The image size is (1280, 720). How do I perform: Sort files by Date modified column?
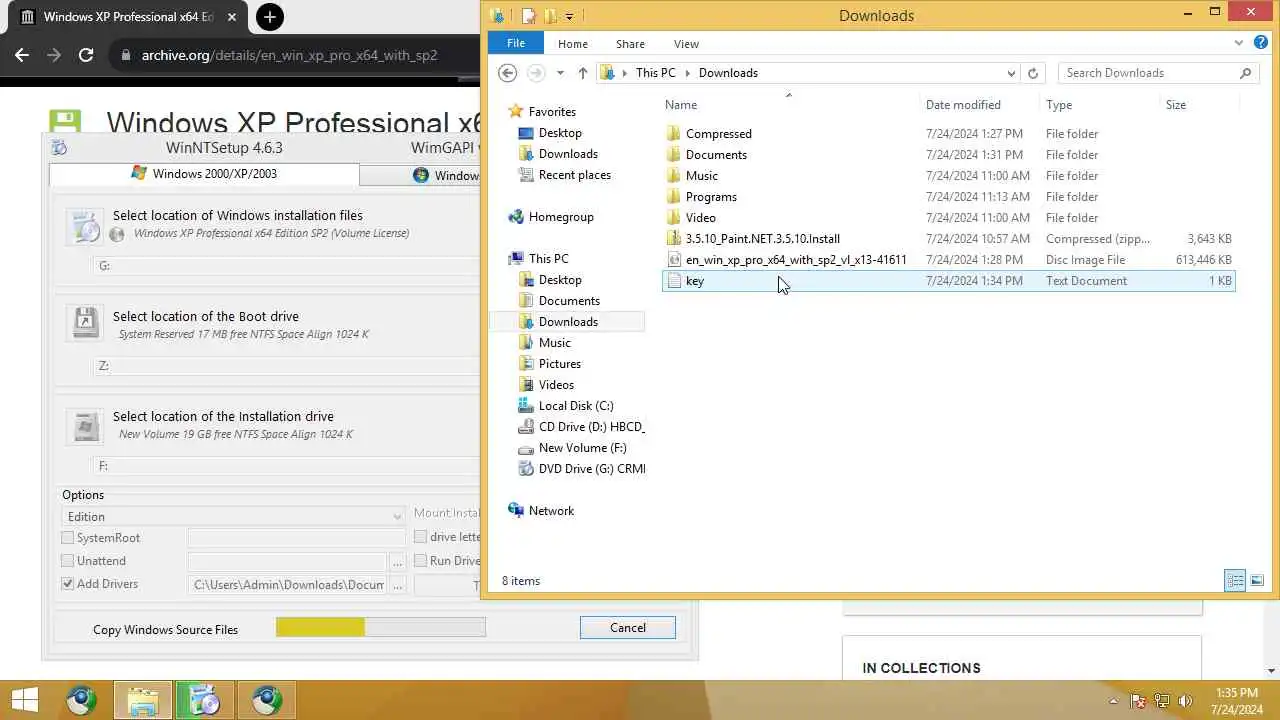click(963, 105)
